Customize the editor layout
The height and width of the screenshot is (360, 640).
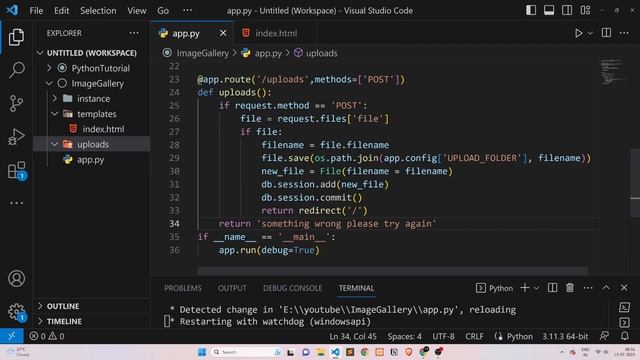click(x=585, y=10)
